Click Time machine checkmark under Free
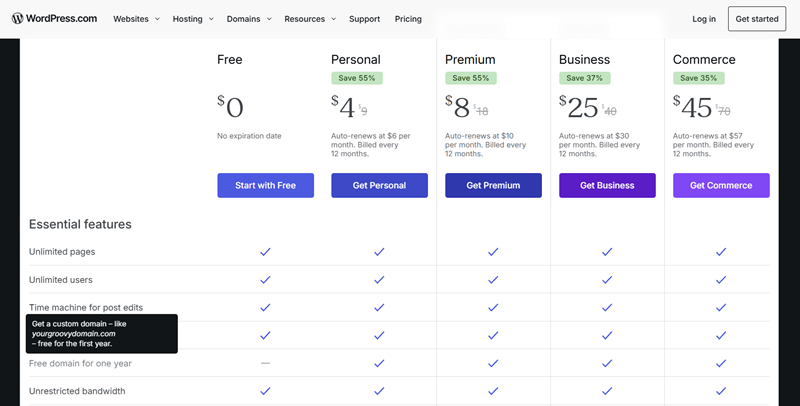Viewport: 800px width, 406px height. [x=265, y=308]
